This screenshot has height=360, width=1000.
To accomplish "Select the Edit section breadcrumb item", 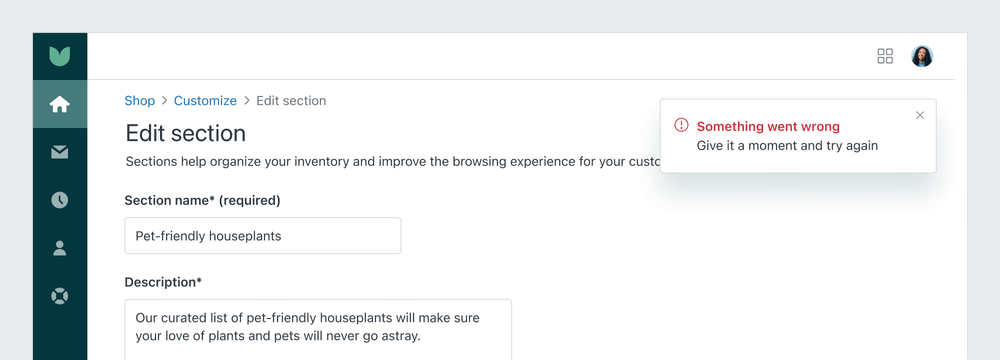I will coord(291,101).
